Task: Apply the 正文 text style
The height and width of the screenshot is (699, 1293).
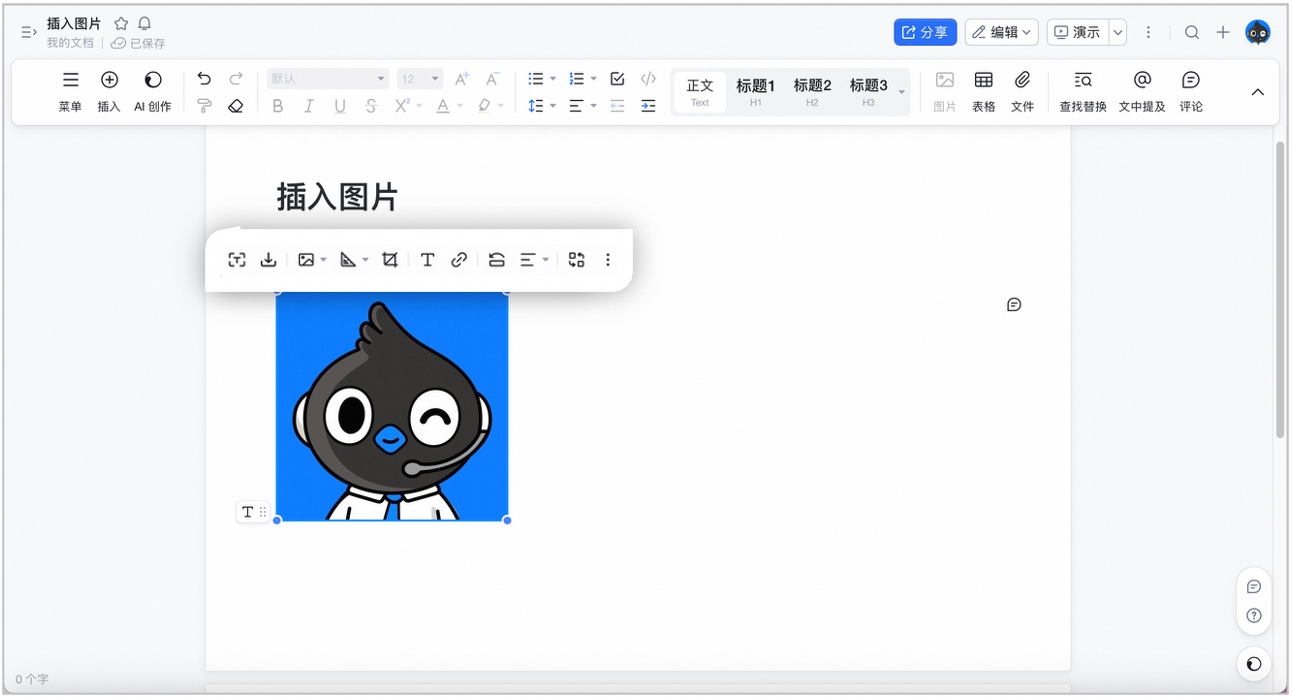Action: tap(700, 92)
